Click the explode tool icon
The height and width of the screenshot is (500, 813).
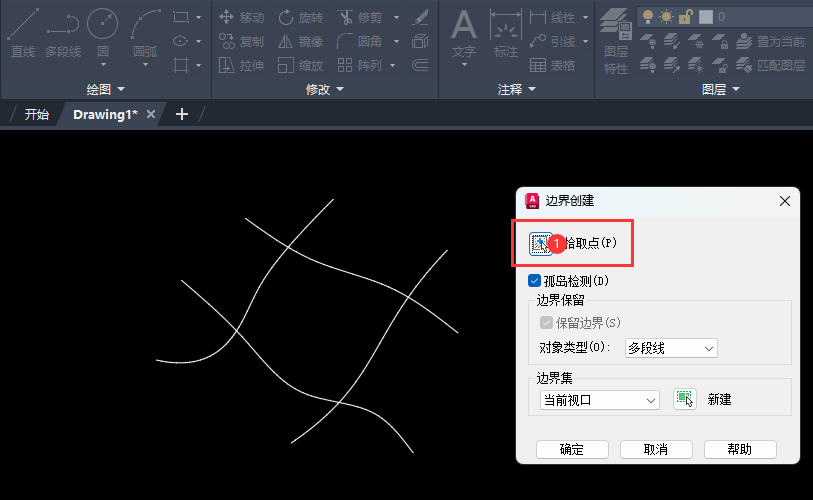coord(420,41)
